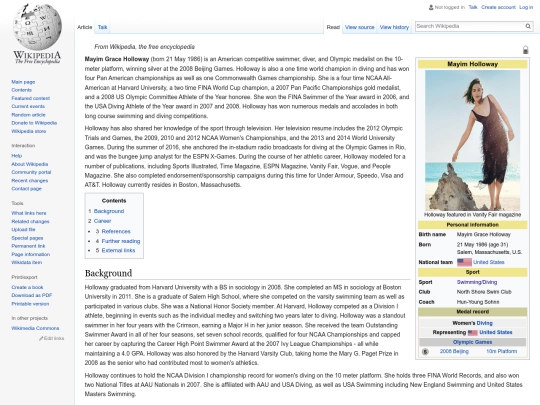Open Contact page link

click(27, 189)
